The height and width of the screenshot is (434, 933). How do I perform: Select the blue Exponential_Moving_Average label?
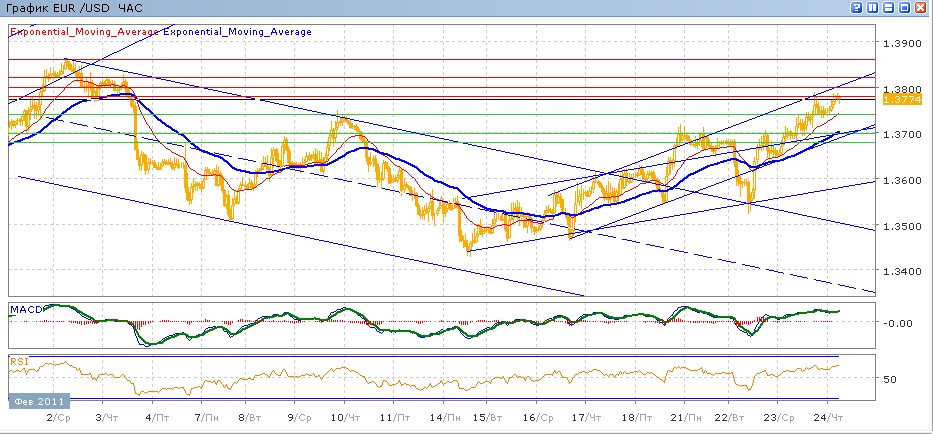click(237, 32)
